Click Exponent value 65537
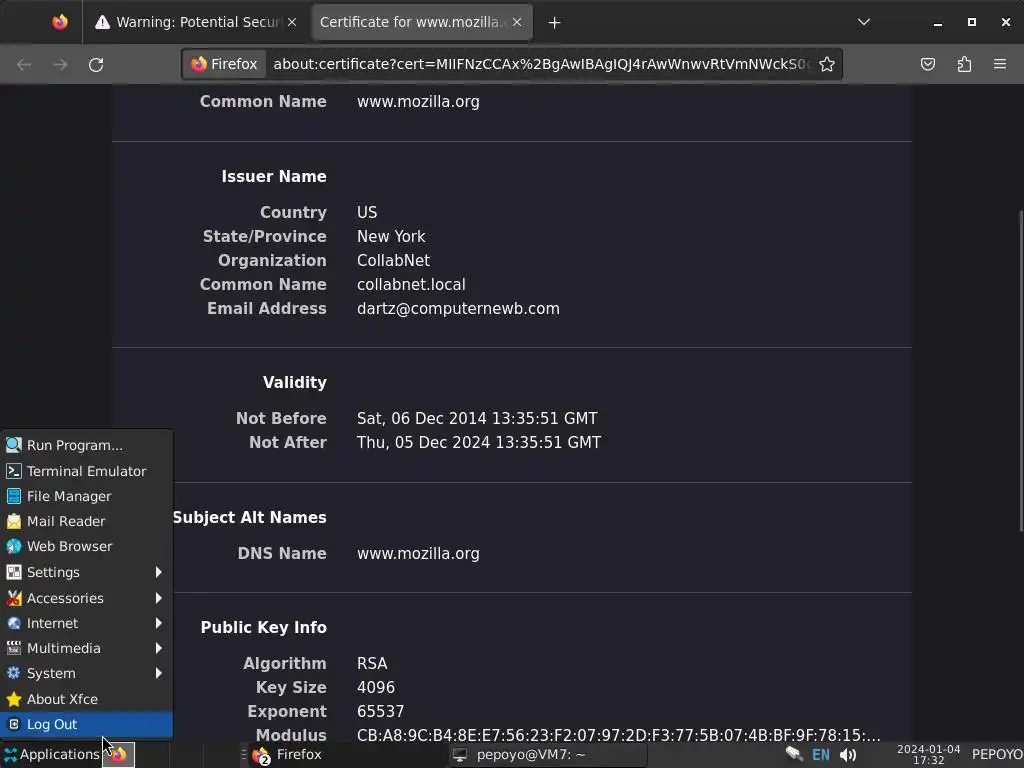Image resolution: width=1024 pixels, height=768 pixels. [380, 712]
